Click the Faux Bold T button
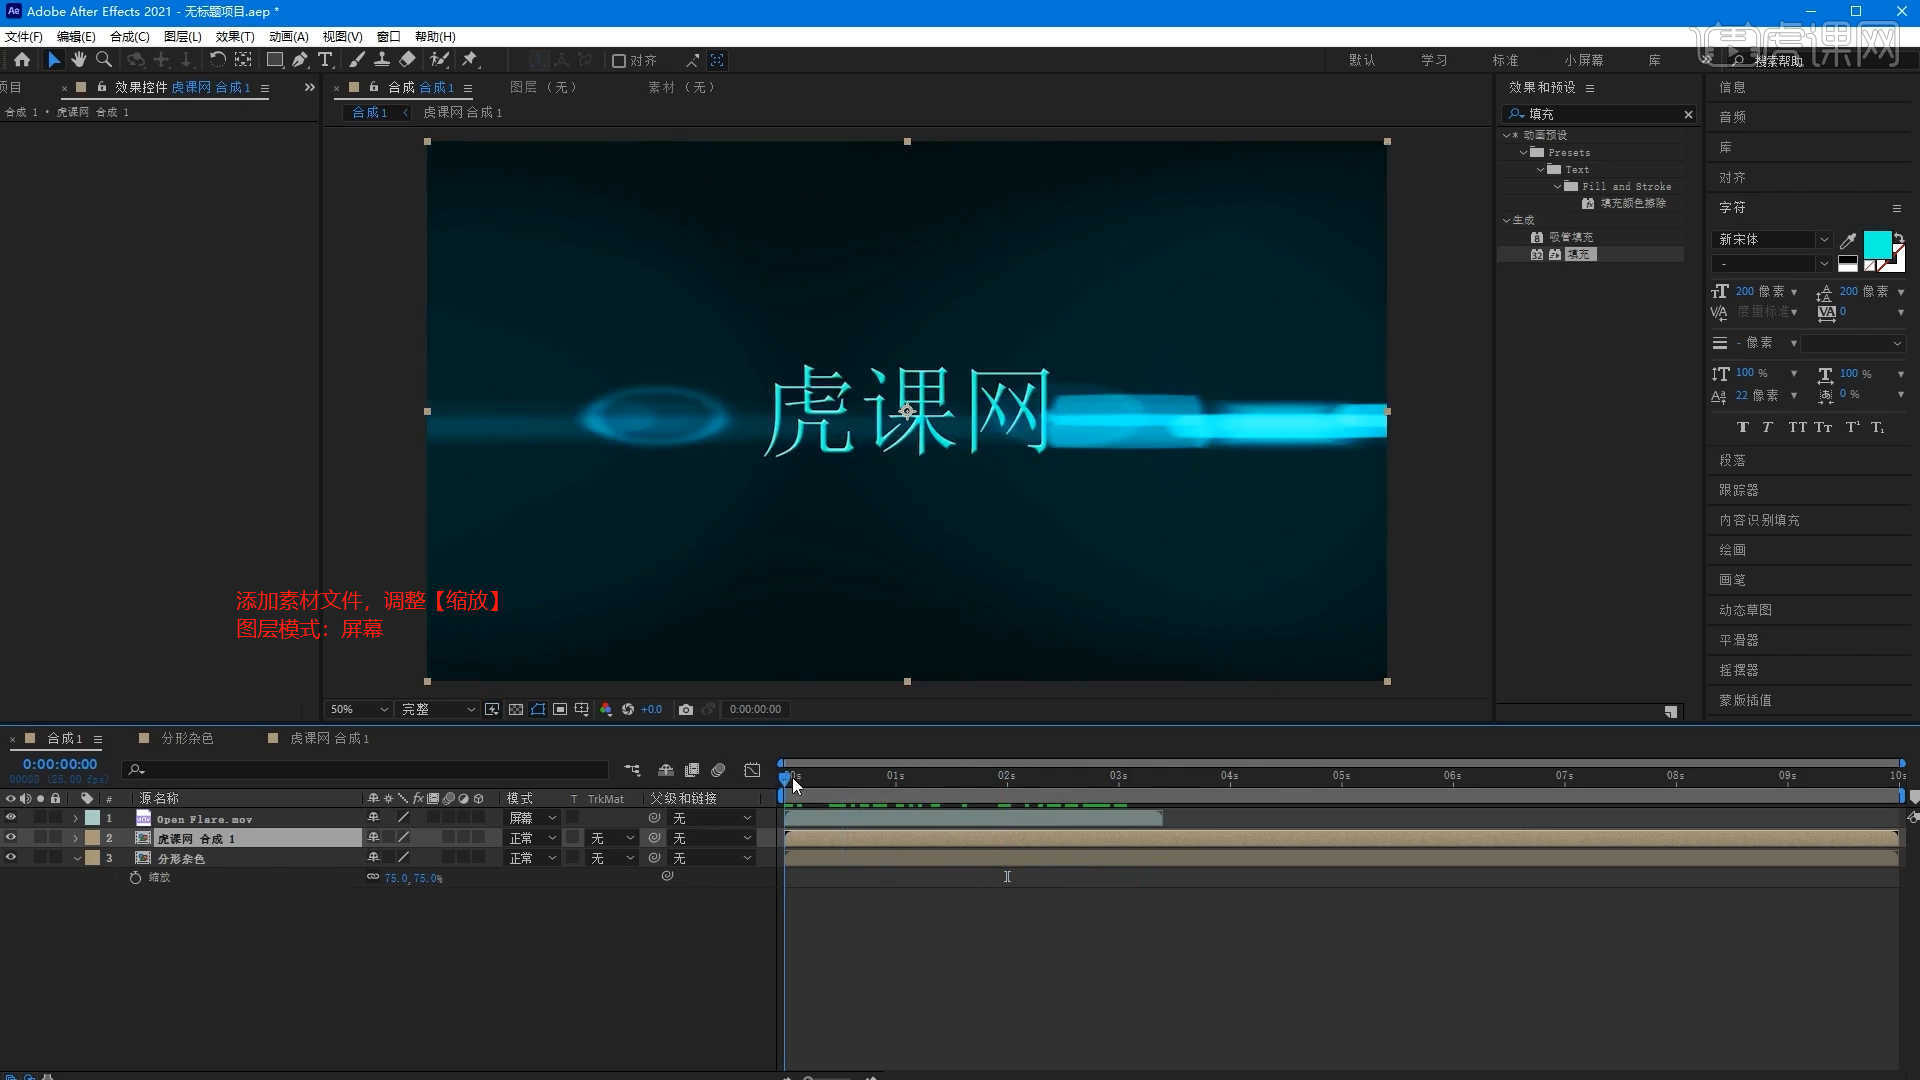This screenshot has height=1080, width=1920. (1743, 427)
